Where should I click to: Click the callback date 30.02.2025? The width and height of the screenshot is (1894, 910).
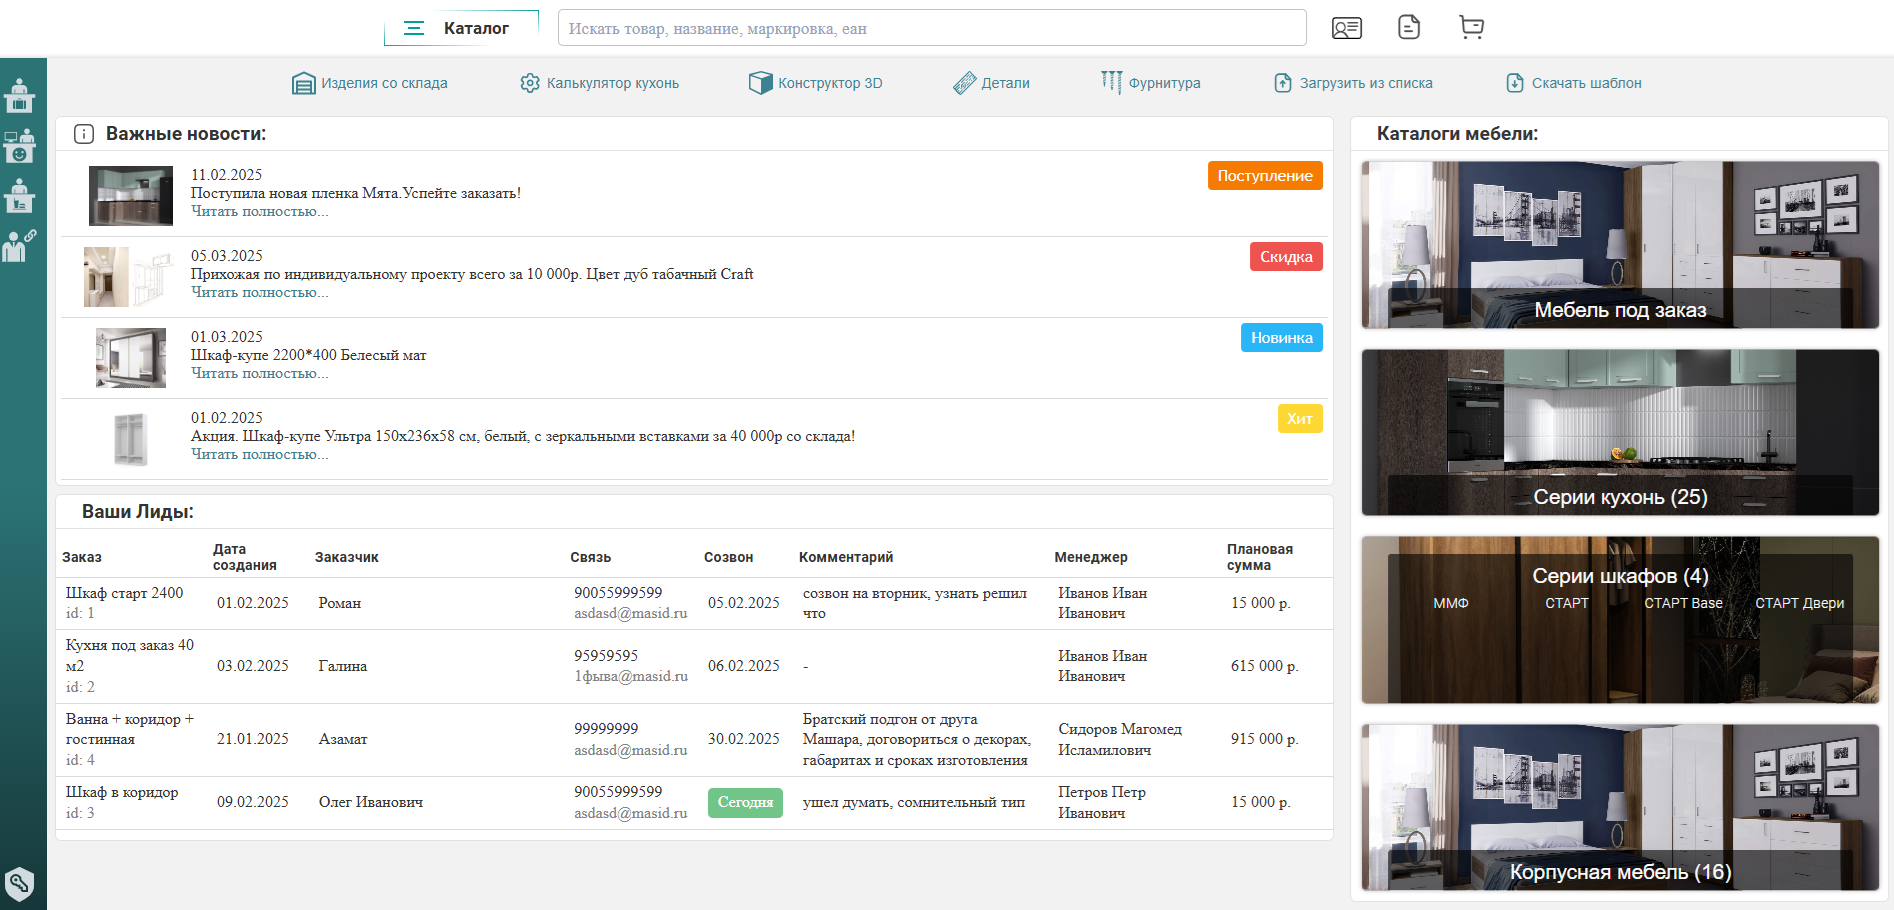[744, 739]
